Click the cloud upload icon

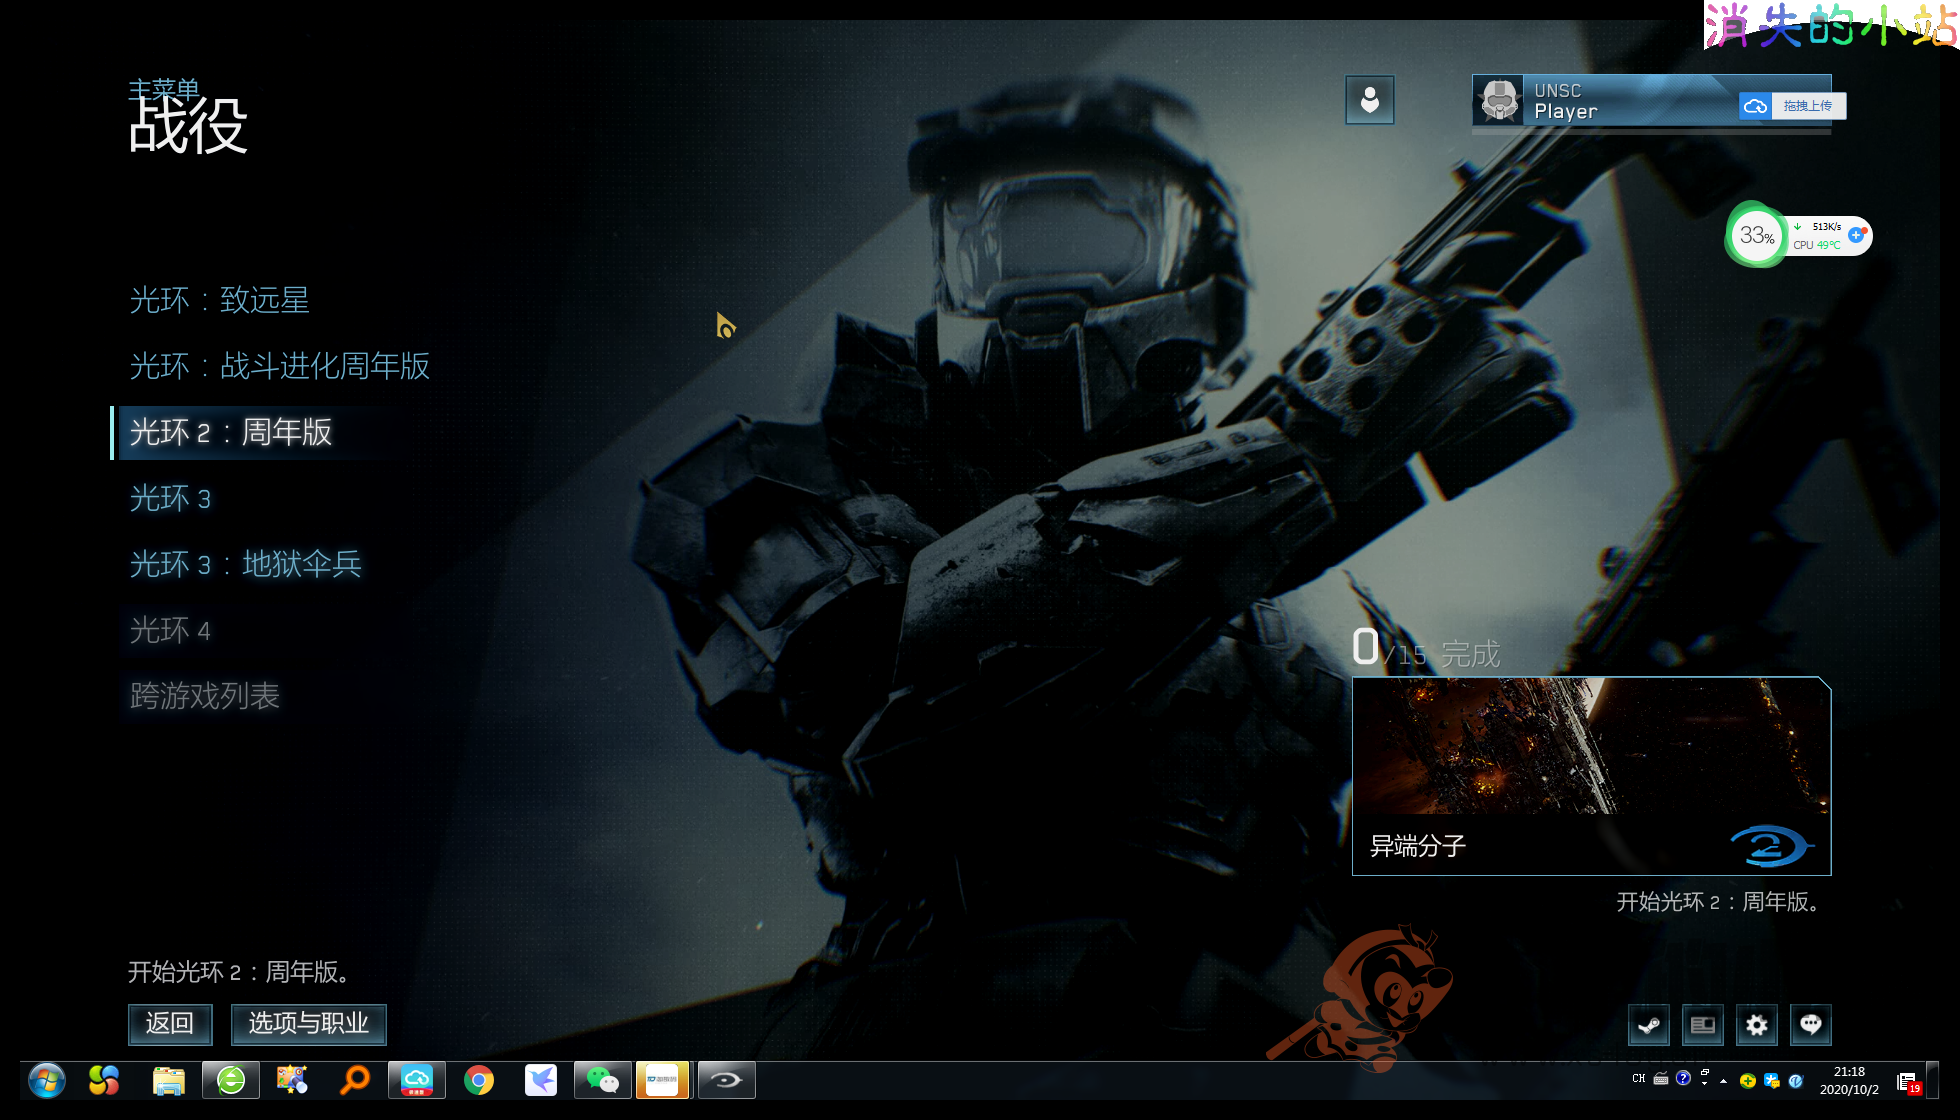[x=1755, y=106]
